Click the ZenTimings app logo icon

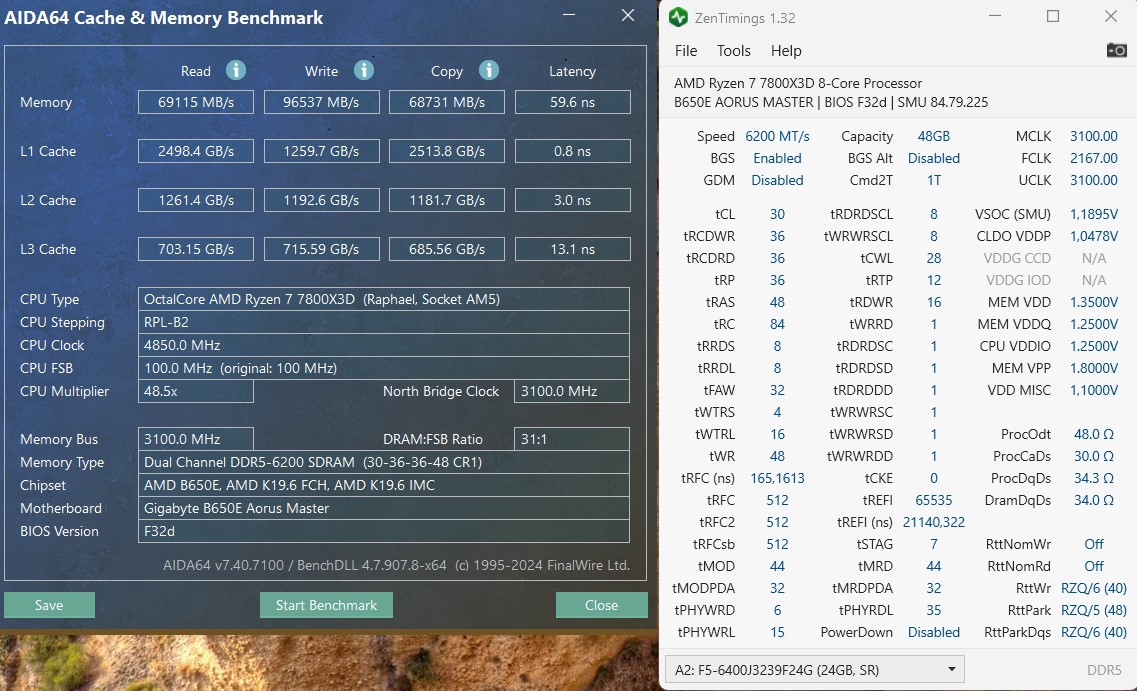pyautogui.click(x=678, y=17)
